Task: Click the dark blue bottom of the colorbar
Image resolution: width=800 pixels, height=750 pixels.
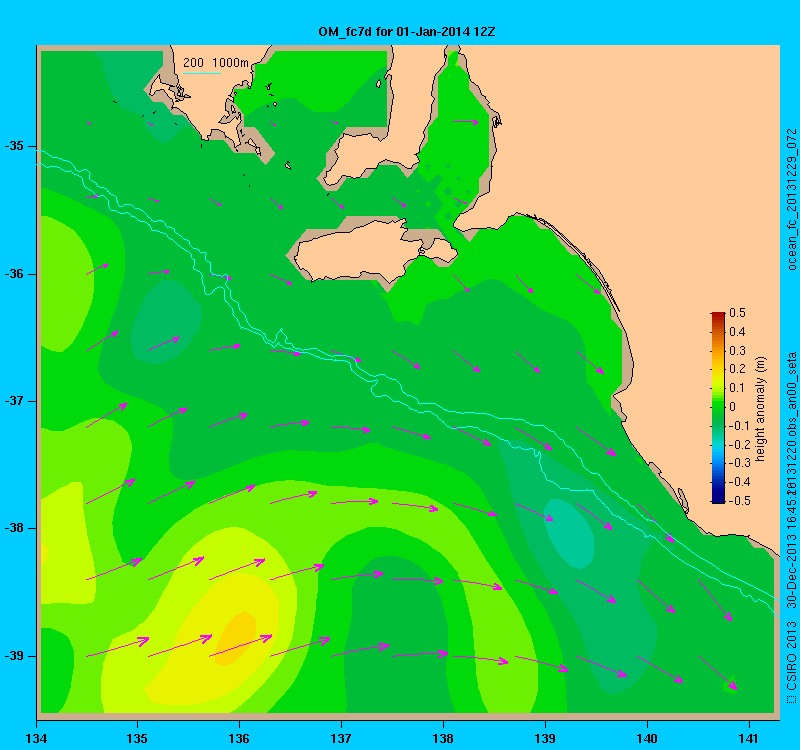Action: (x=718, y=498)
